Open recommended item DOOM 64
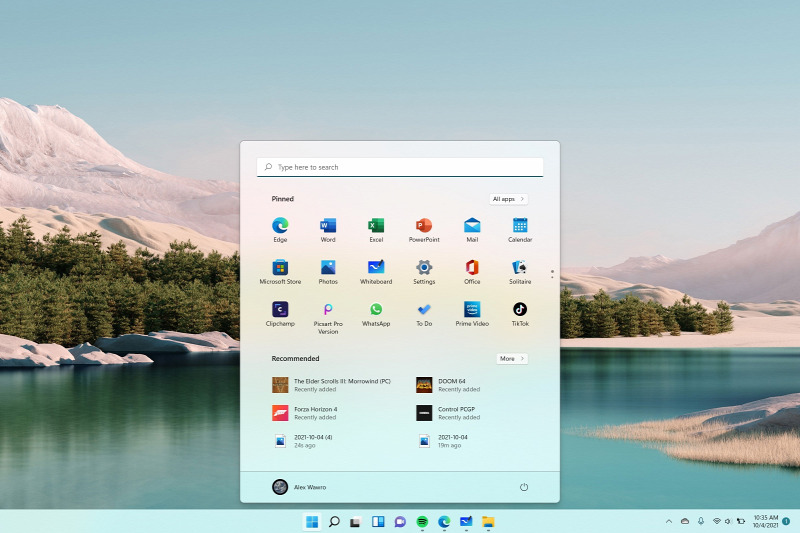The image size is (800, 533). point(452,384)
